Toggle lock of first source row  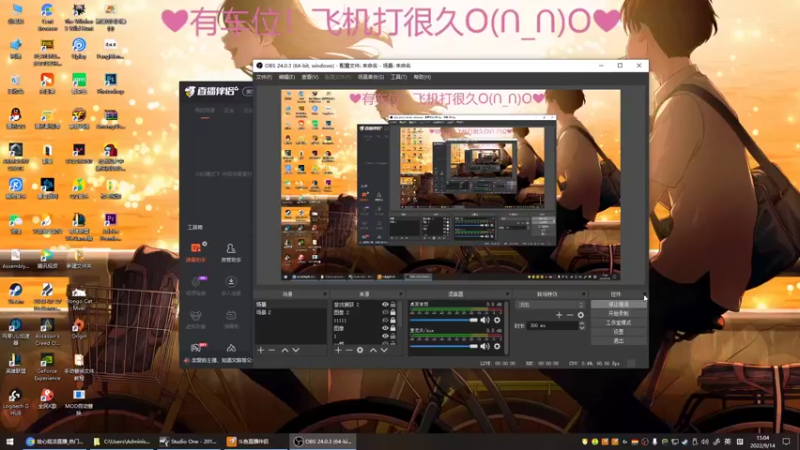pos(393,305)
